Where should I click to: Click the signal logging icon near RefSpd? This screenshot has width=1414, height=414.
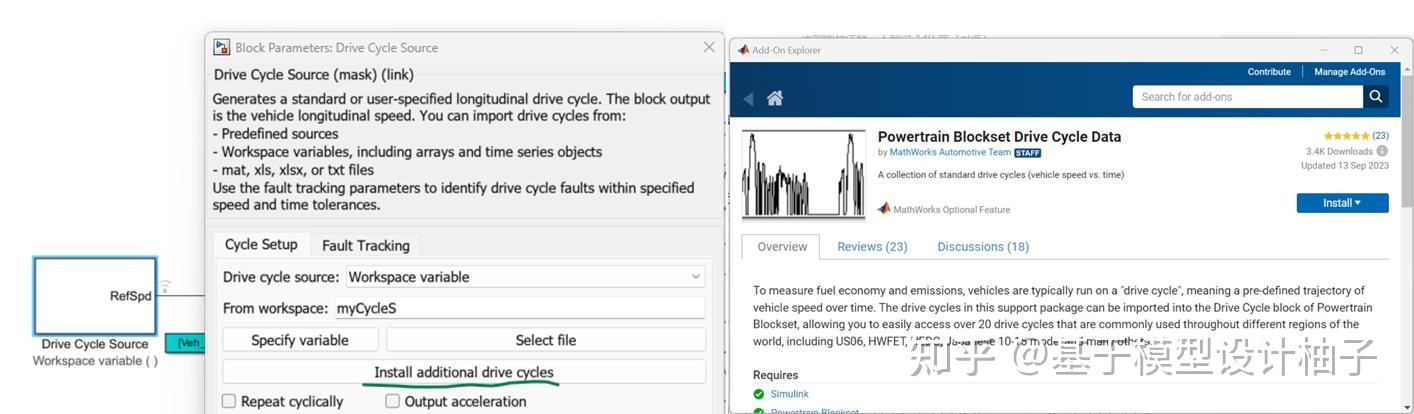pos(166,287)
